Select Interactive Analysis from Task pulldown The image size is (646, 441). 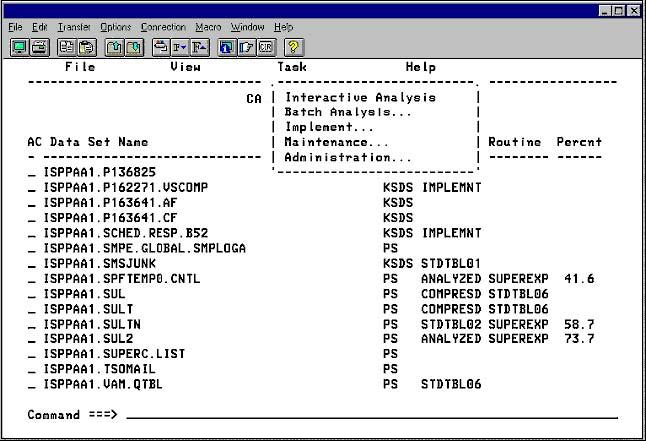point(360,98)
